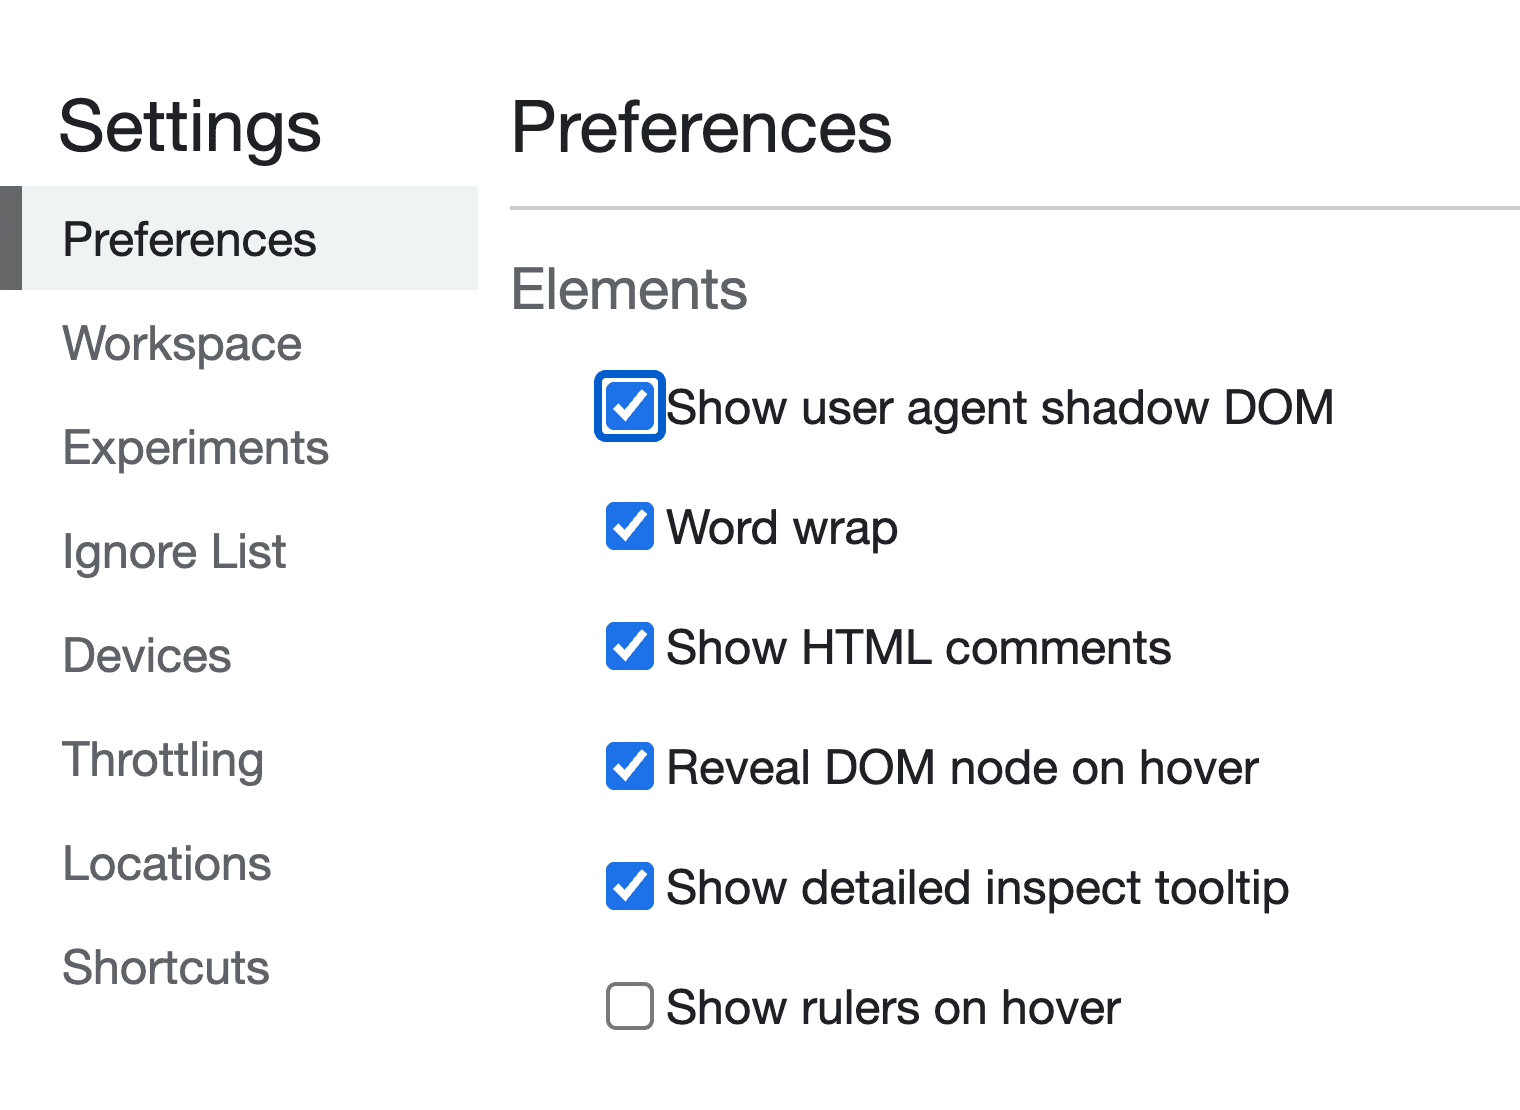This screenshot has height=1110, width=1520.
Task: Click the Word wrap label text
Action: pyautogui.click(x=782, y=527)
